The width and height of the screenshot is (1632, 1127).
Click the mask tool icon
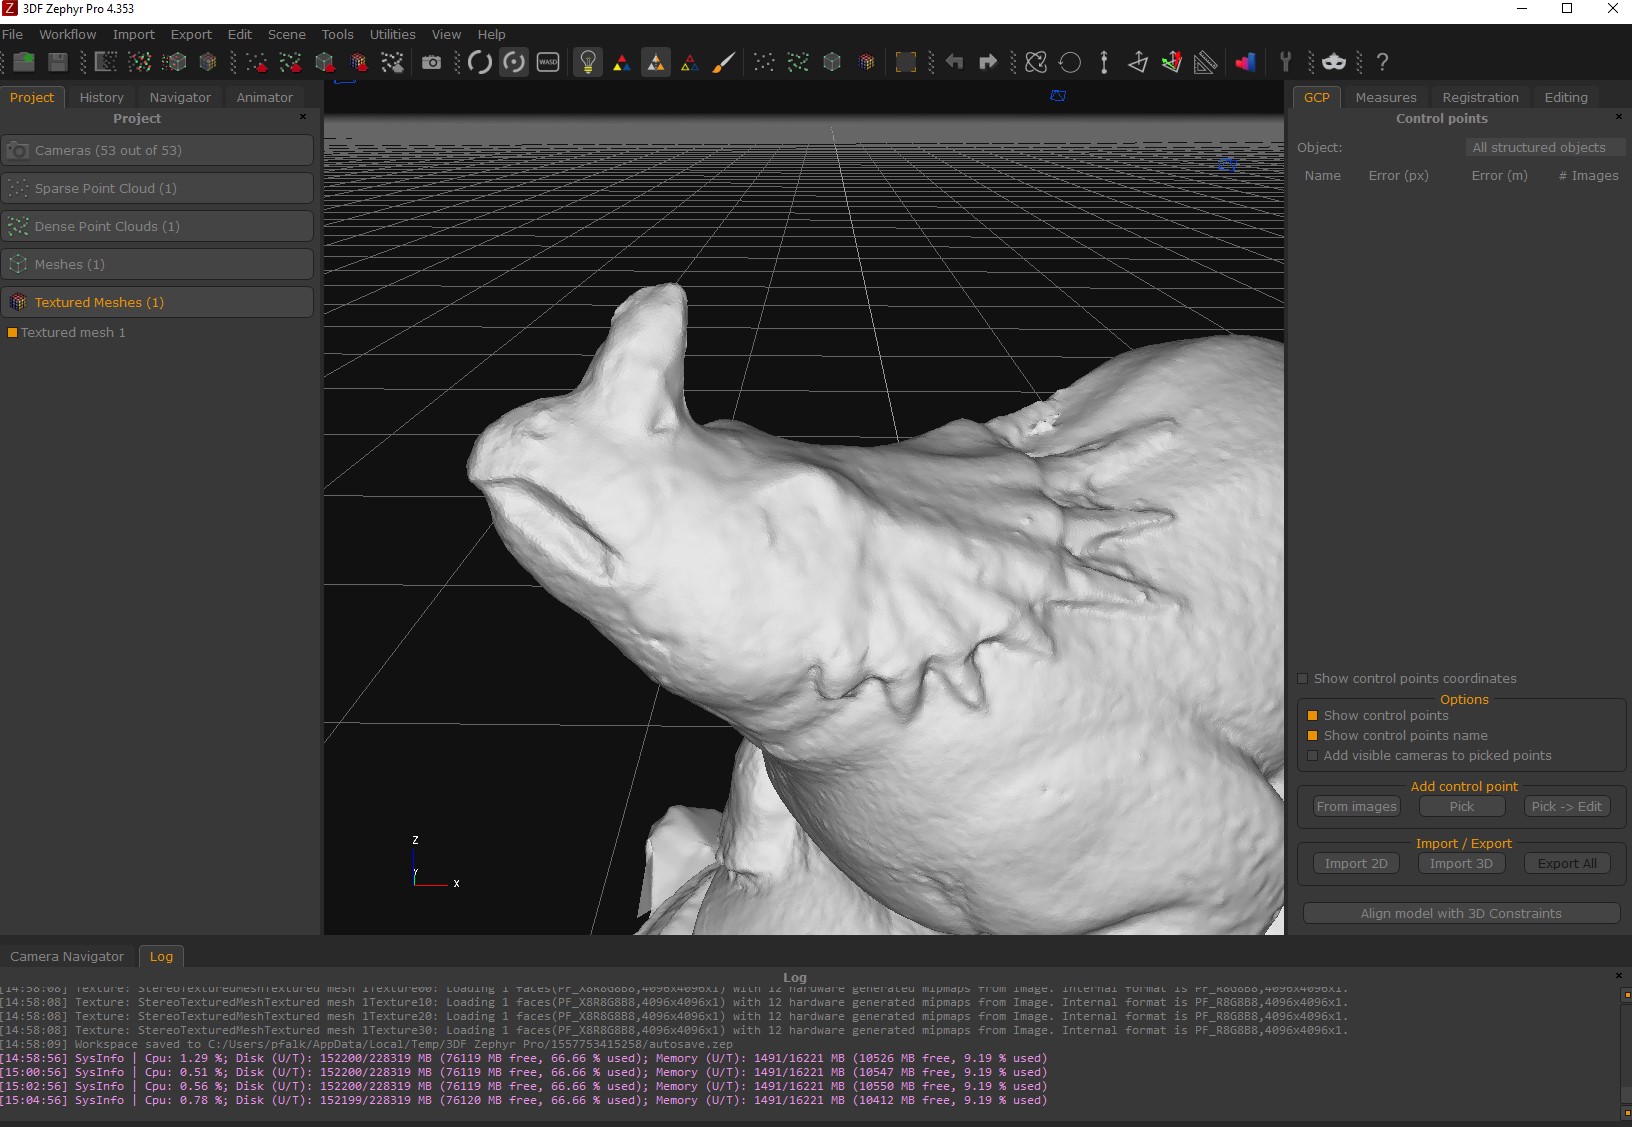[1334, 62]
